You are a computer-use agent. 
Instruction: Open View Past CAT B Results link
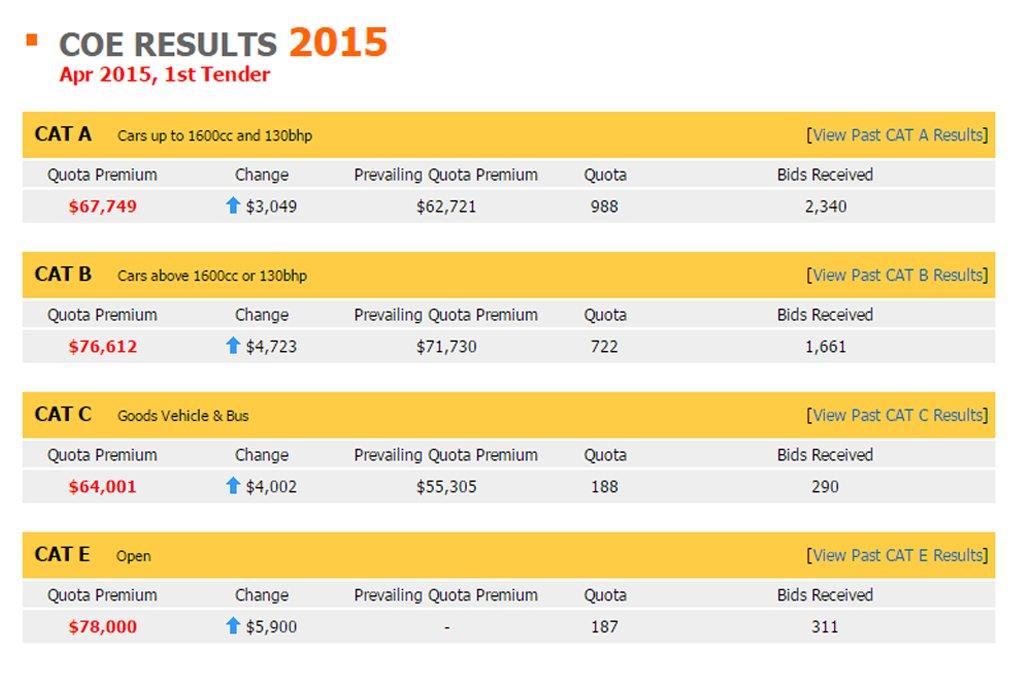(x=897, y=275)
